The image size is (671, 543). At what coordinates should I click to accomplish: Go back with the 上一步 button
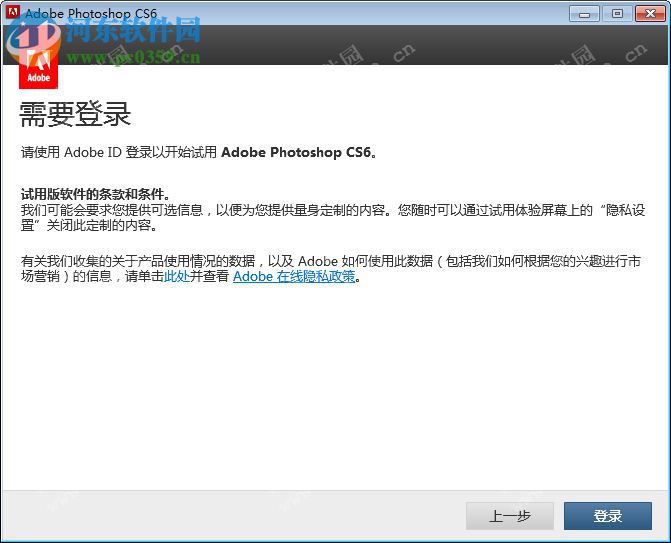click(x=510, y=516)
